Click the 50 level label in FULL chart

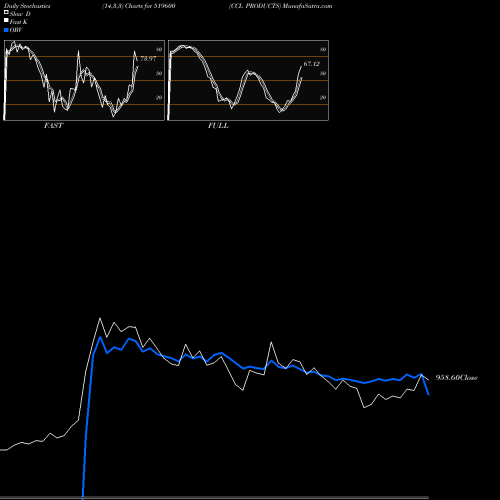[x=323, y=73]
